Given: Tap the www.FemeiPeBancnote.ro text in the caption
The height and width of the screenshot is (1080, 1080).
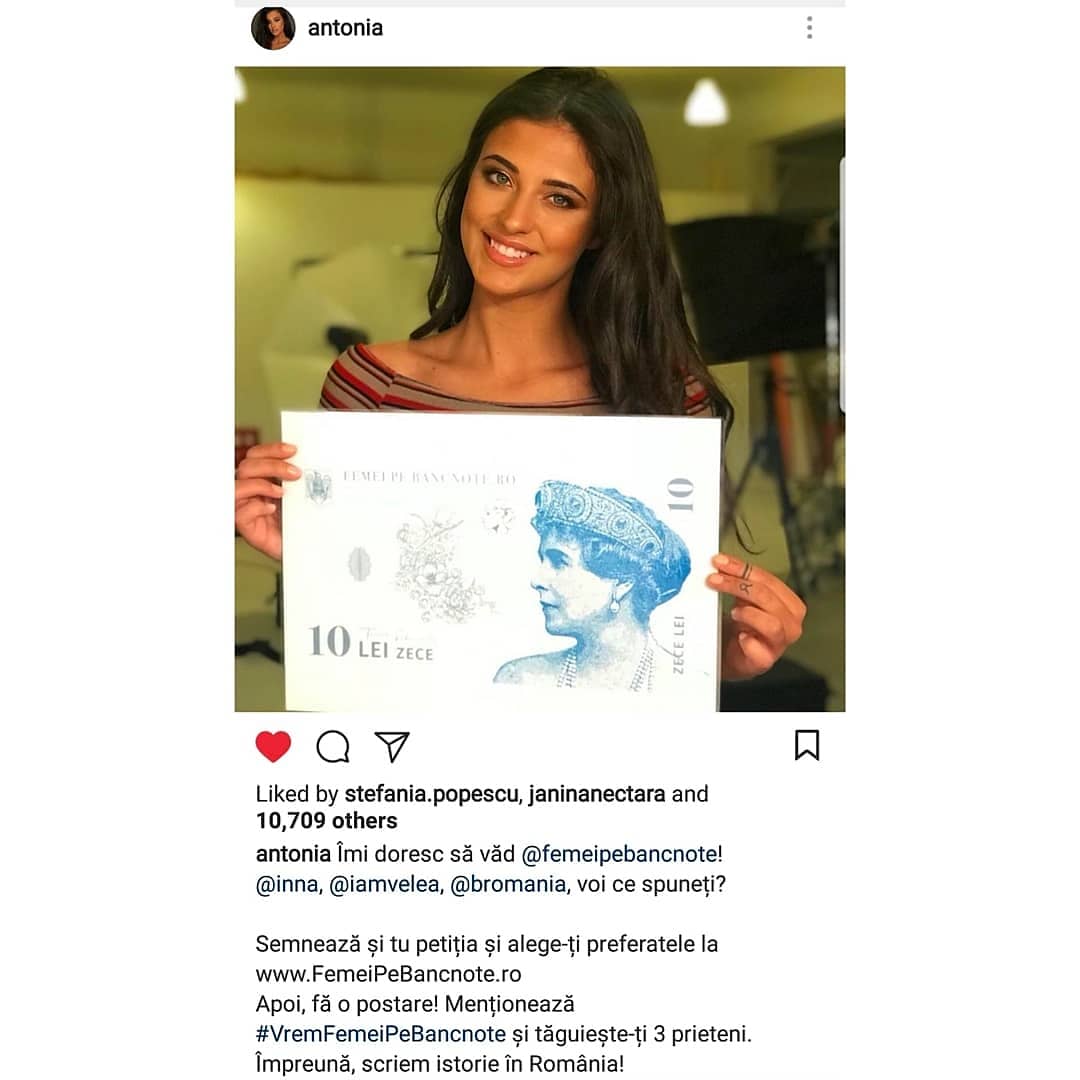Looking at the screenshot, I should click(x=388, y=974).
